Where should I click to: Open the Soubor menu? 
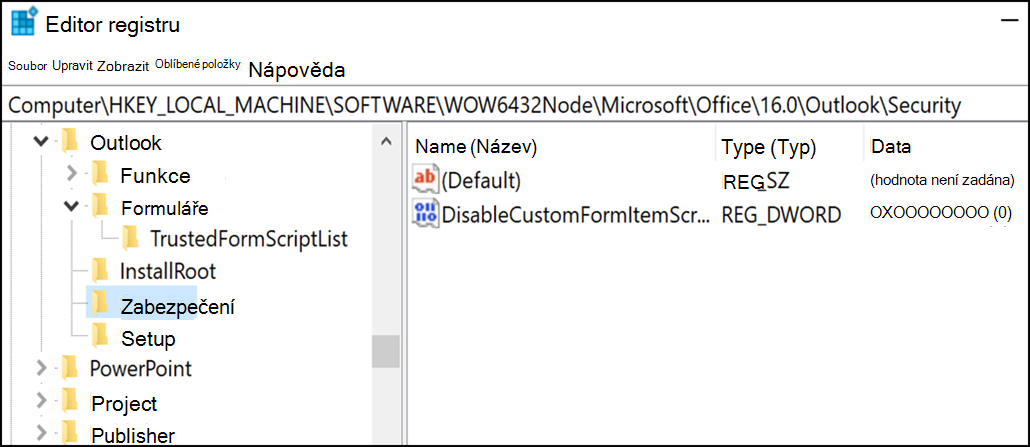(28, 67)
